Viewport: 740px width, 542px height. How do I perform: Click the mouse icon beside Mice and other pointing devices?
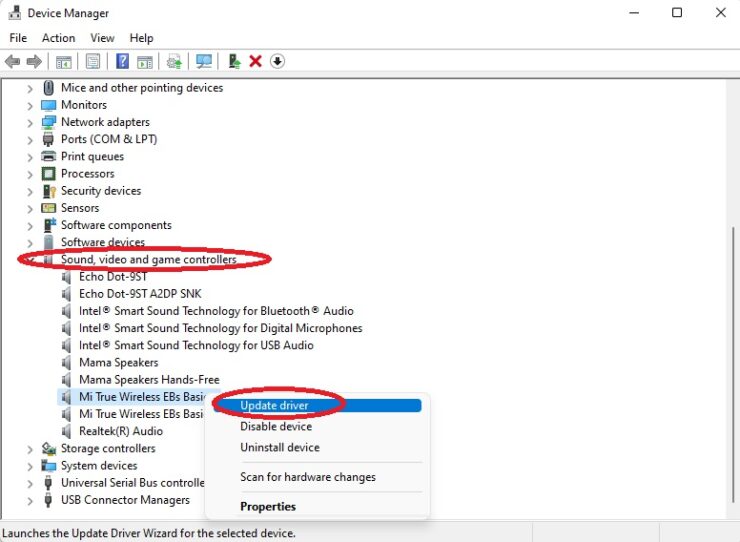48,88
